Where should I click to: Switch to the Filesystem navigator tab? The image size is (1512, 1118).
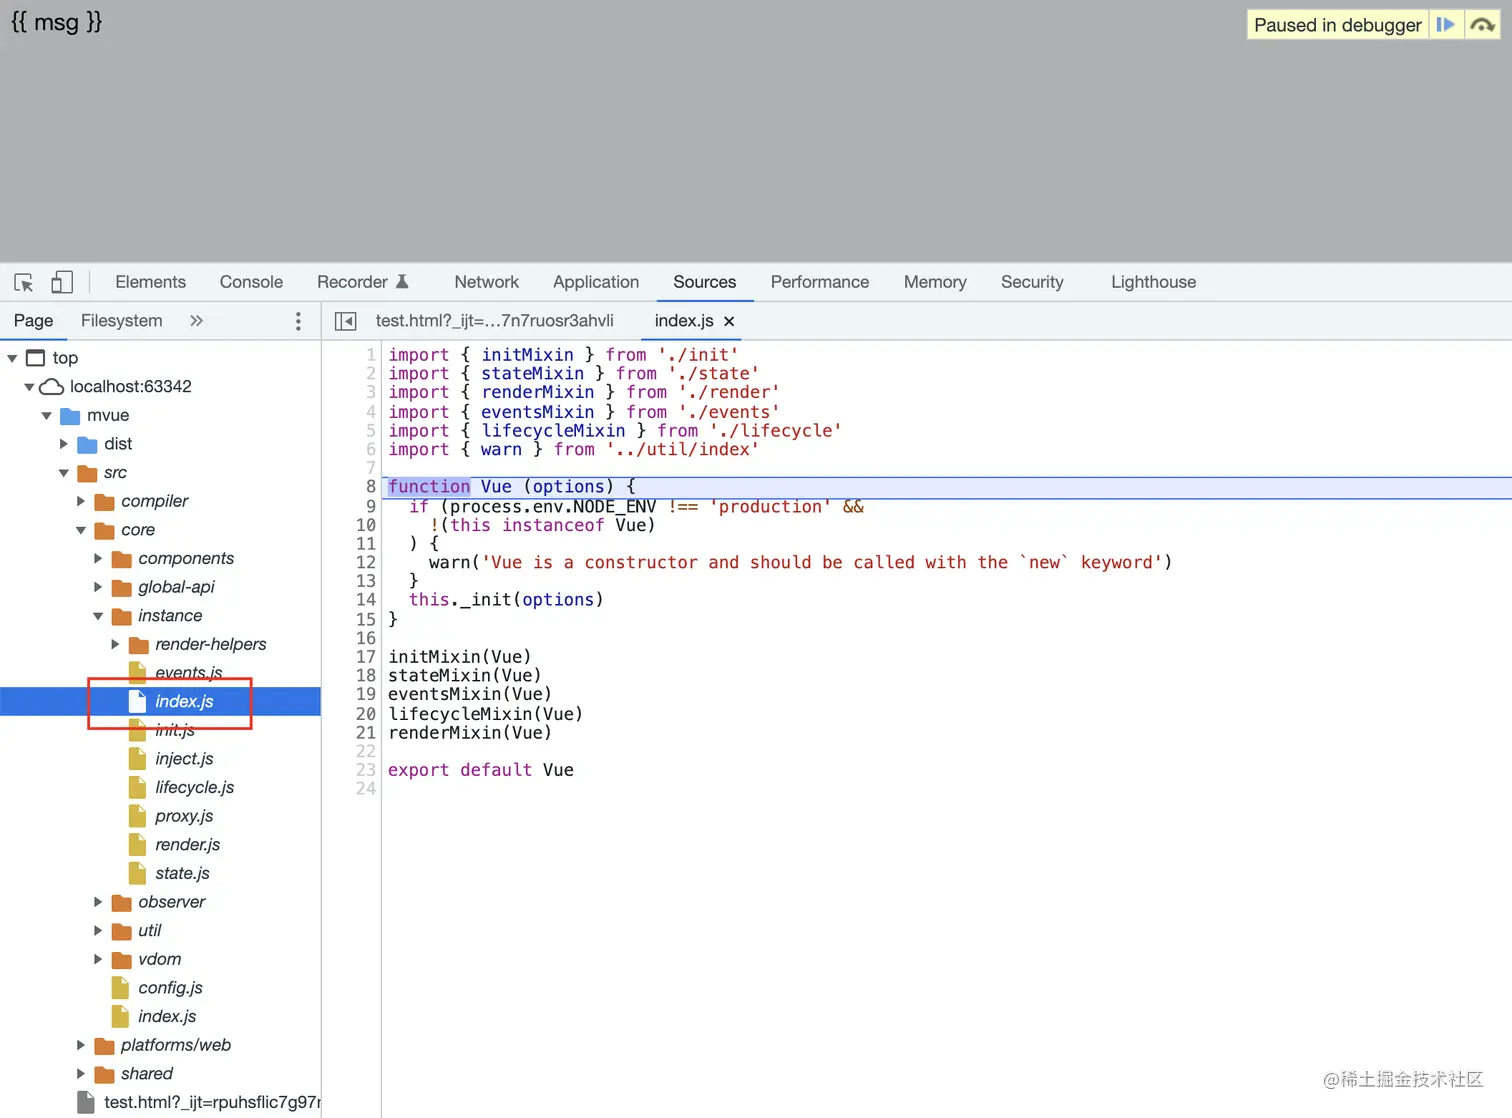(x=121, y=321)
